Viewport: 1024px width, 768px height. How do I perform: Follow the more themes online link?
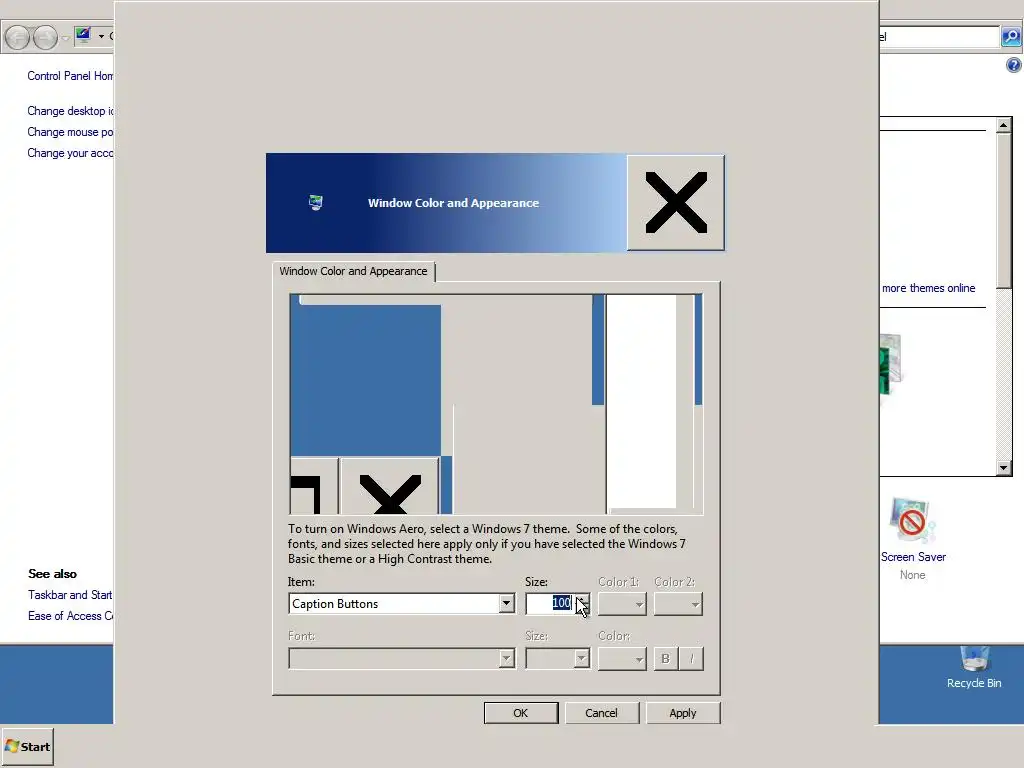click(928, 288)
